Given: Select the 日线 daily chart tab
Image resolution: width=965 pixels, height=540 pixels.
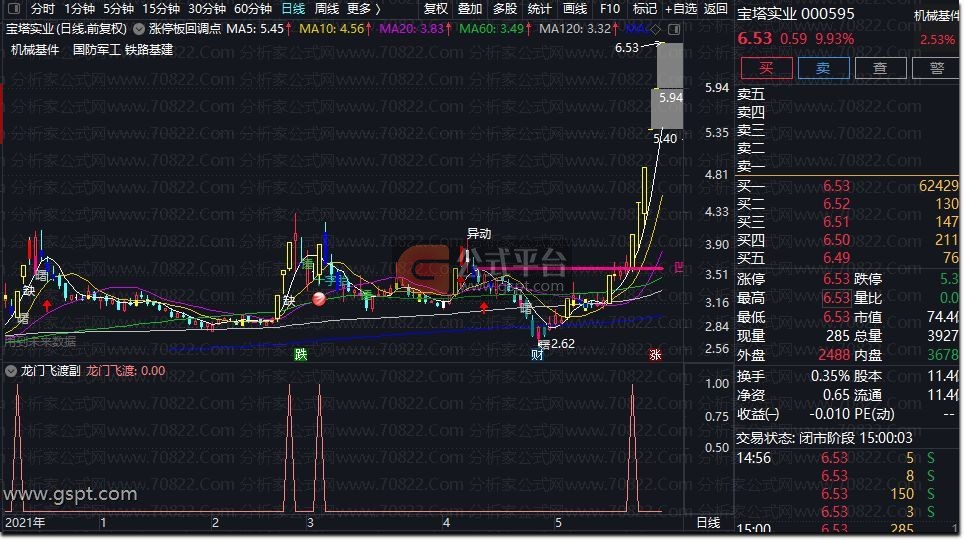Looking at the screenshot, I should [x=293, y=9].
